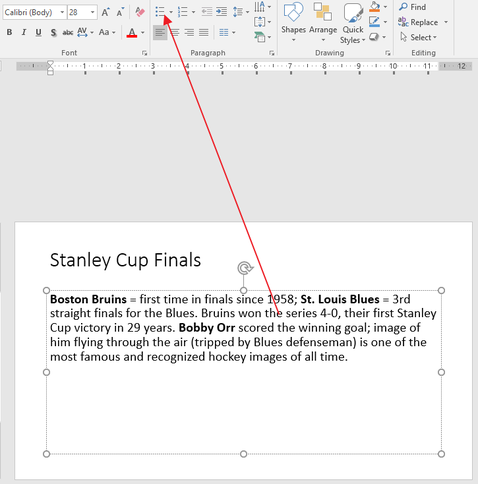Click the text box's right middle resize handle
Image resolution: width=478 pixels, height=484 pixels.
coord(441,372)
